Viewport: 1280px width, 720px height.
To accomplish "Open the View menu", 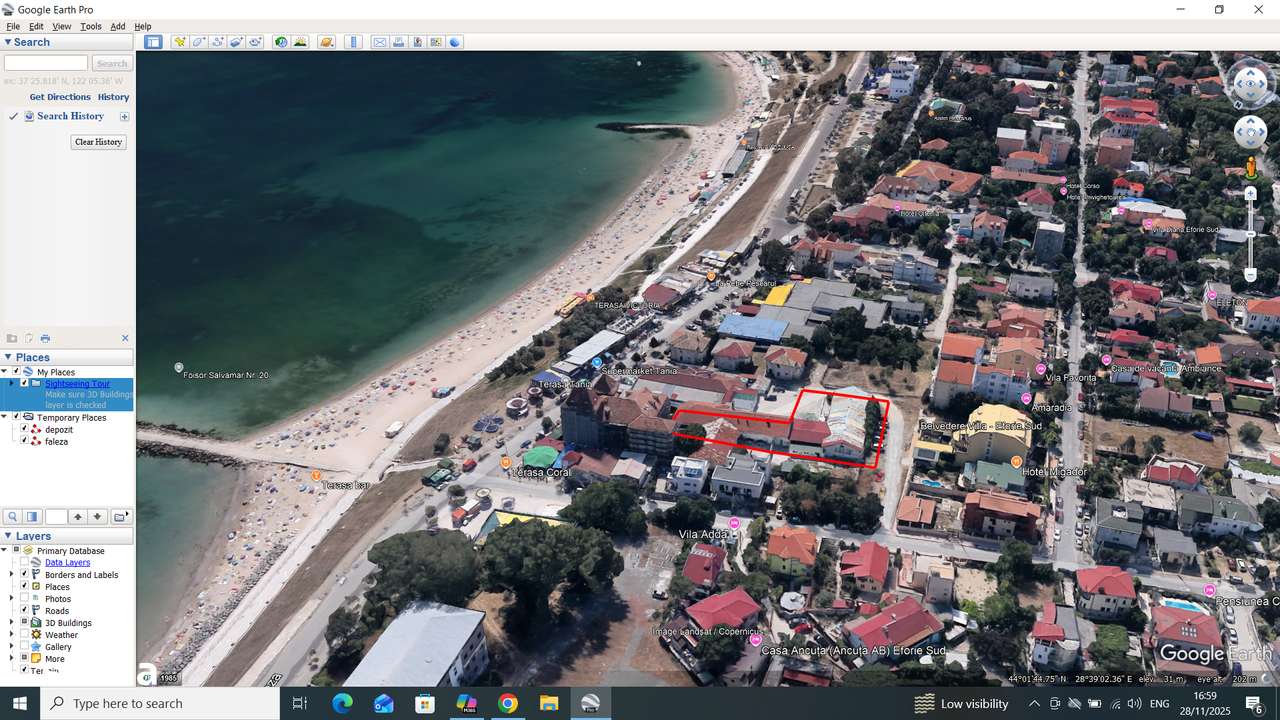I will 61,26.
